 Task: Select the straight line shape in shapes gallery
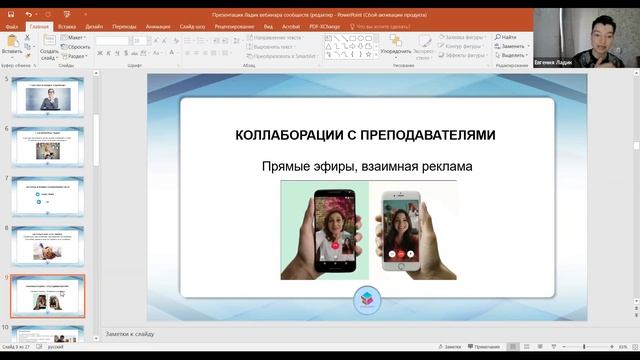[337, 38]
